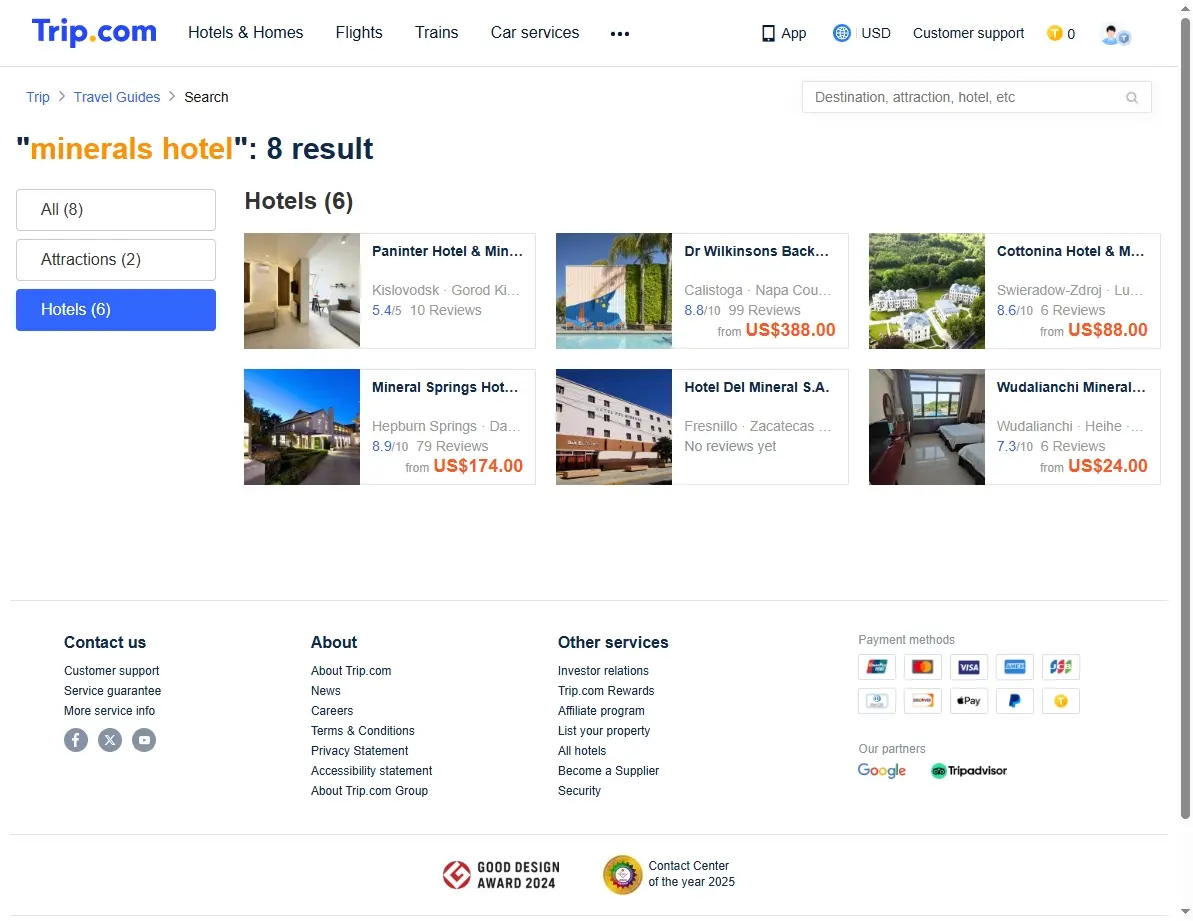The image size is (1193, 921).
Task: Open the Accessibility statement link
Action: click(371, 770)
